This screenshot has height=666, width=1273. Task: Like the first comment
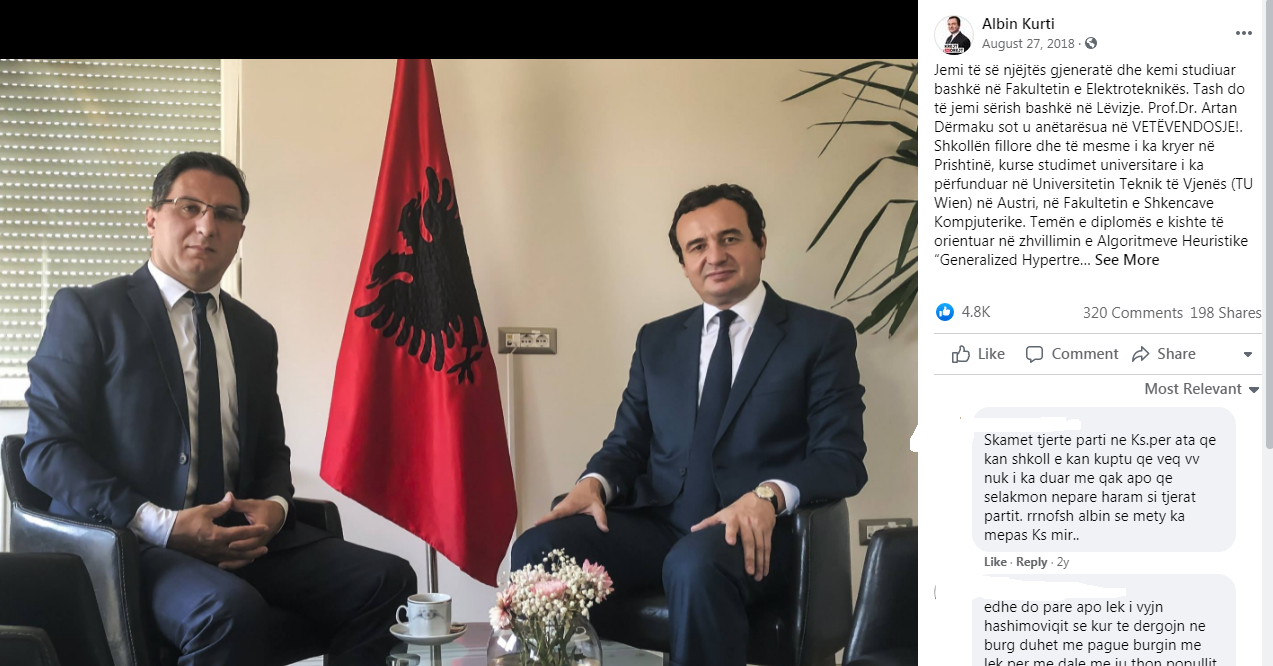click(995, 562)
